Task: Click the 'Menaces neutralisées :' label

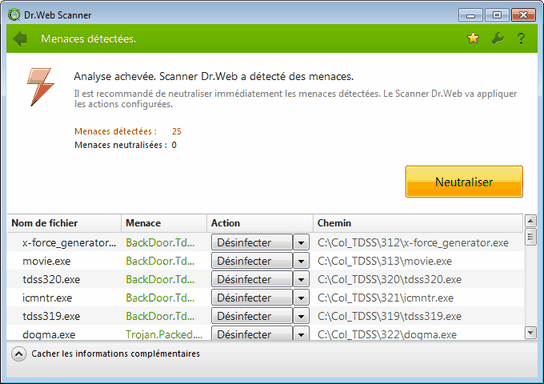Action: (121, 145)
